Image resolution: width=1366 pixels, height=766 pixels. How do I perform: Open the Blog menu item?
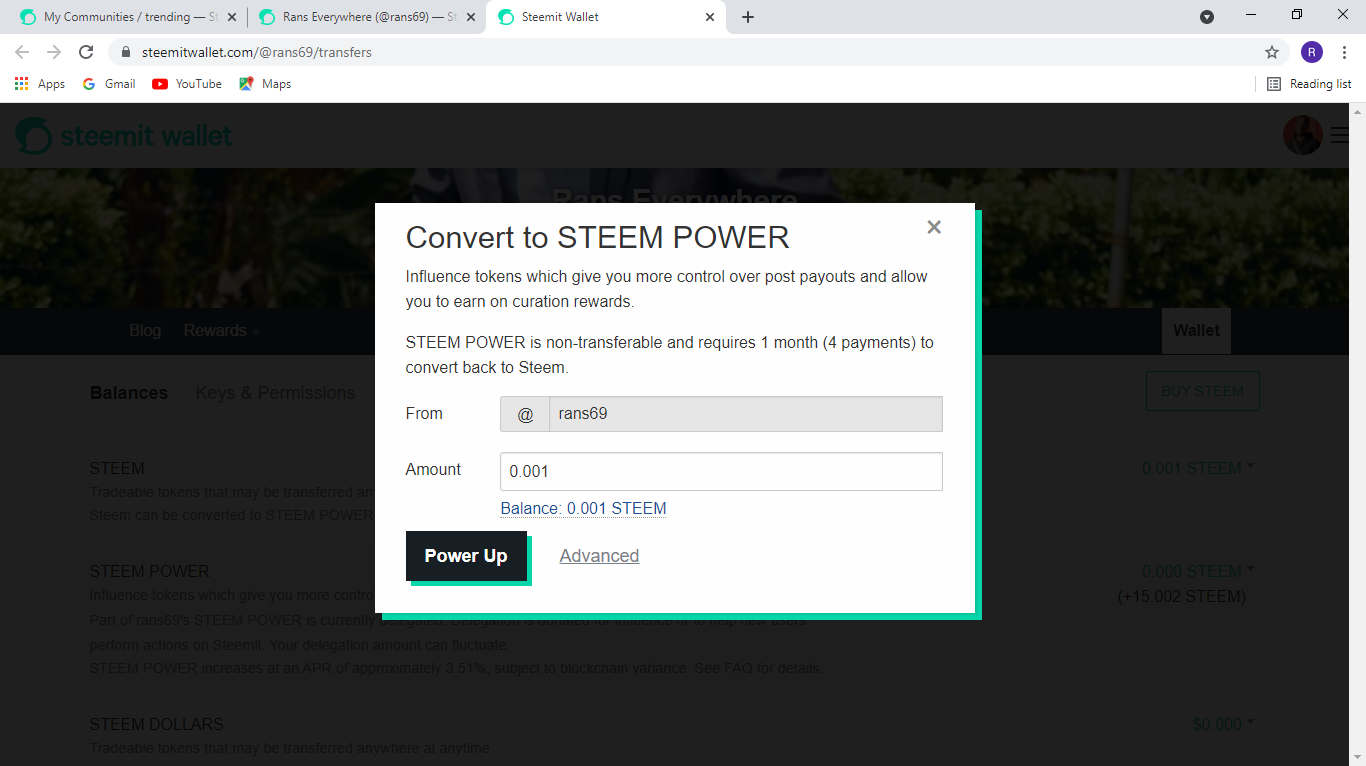click(x=145, y=330)
